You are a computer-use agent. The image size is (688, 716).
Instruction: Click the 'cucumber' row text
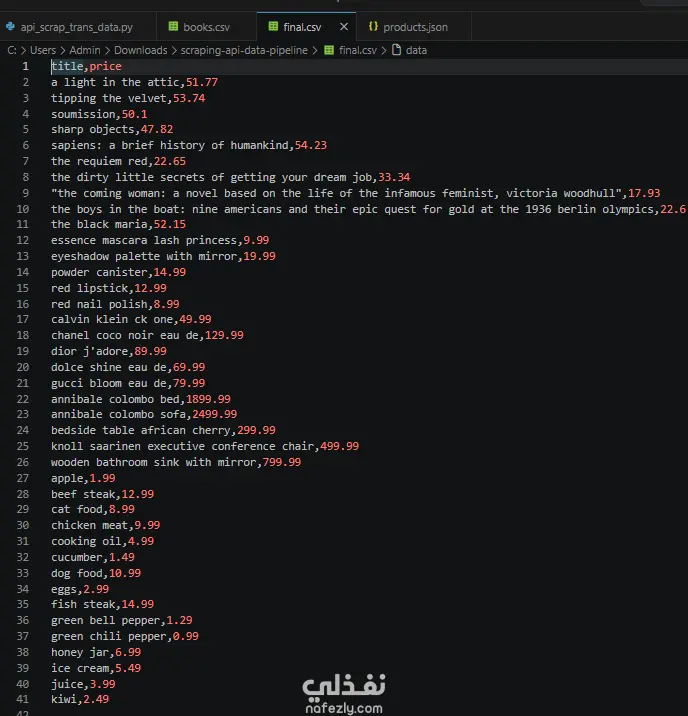(77, 557)
